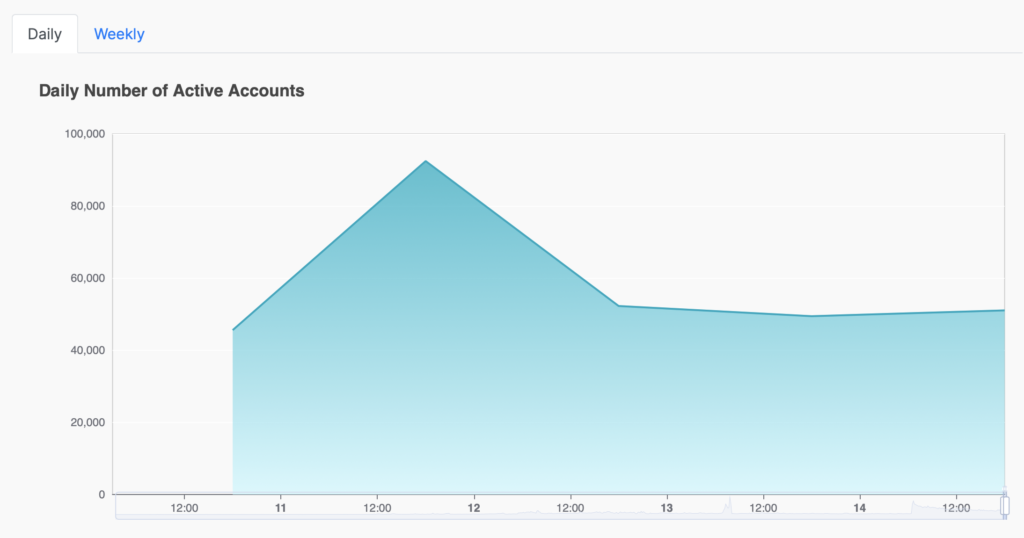Click the day 13 timeline label
The image size is (1024, 538).
[x=666, y=508]
